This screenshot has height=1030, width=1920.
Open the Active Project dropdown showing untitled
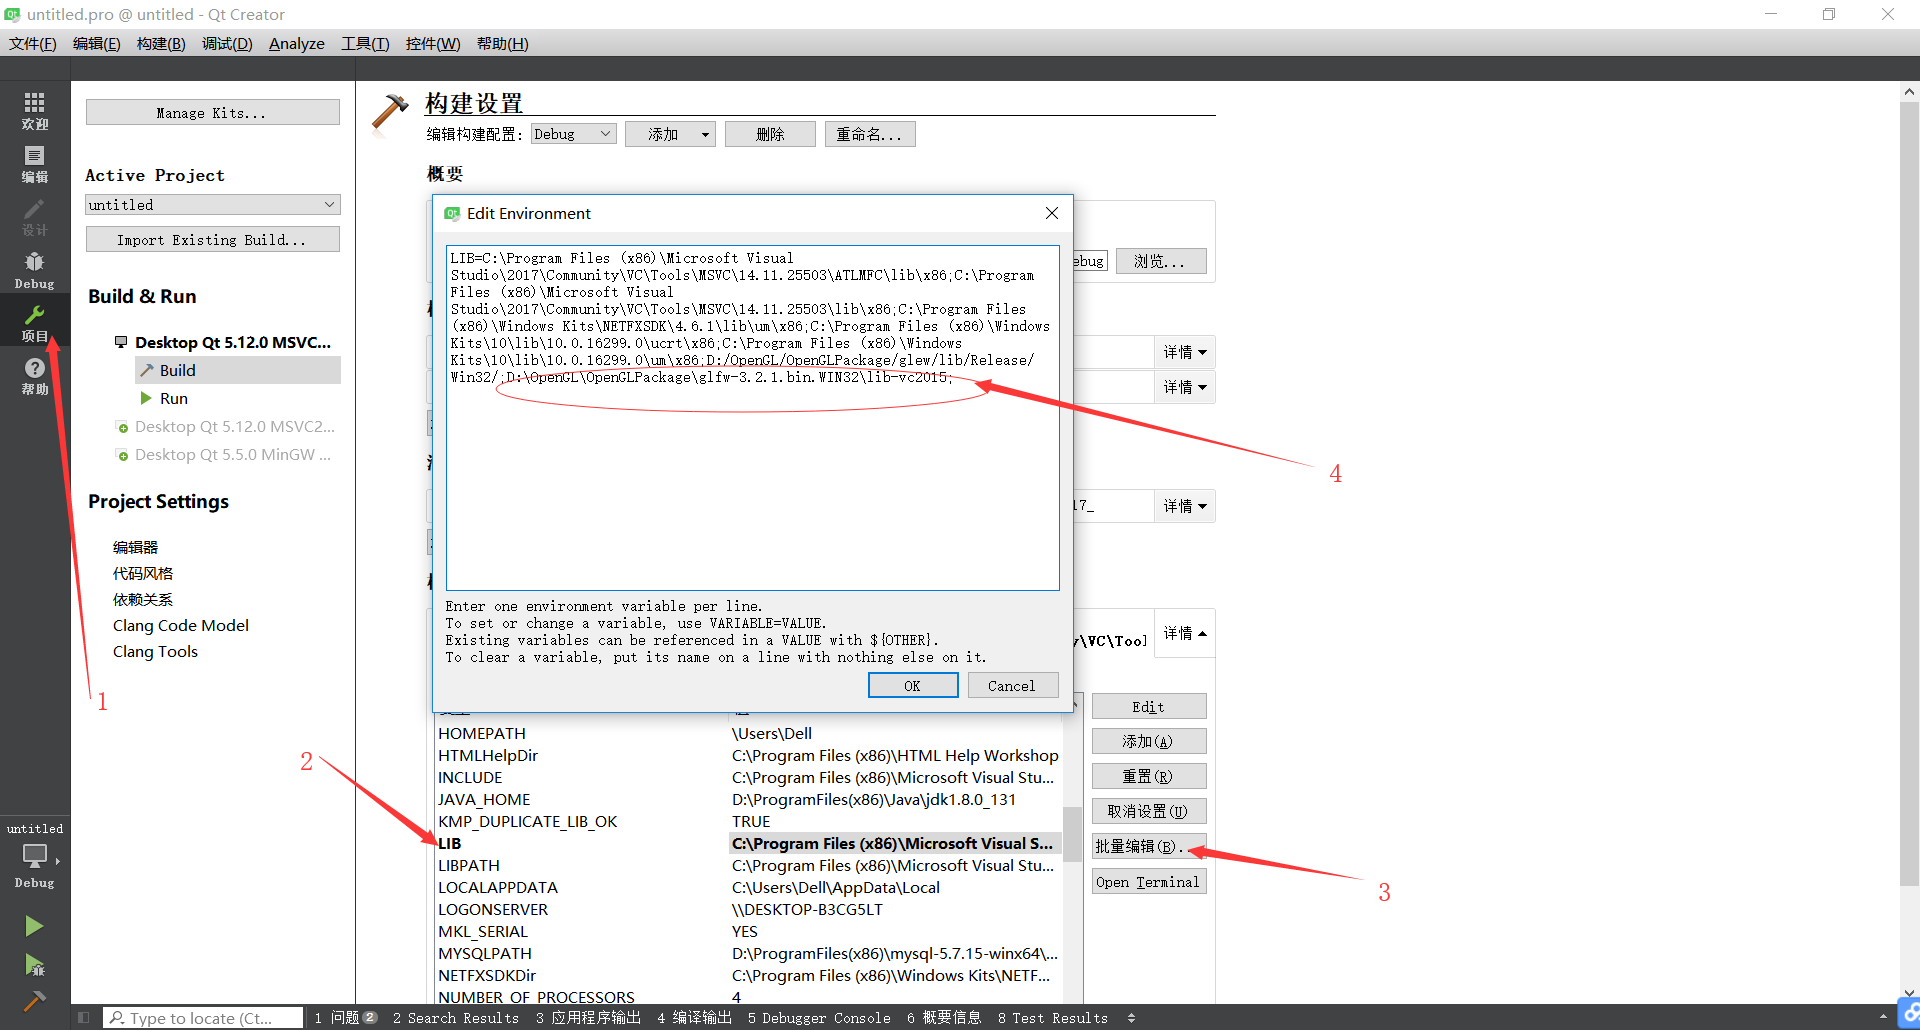(212, 204)
